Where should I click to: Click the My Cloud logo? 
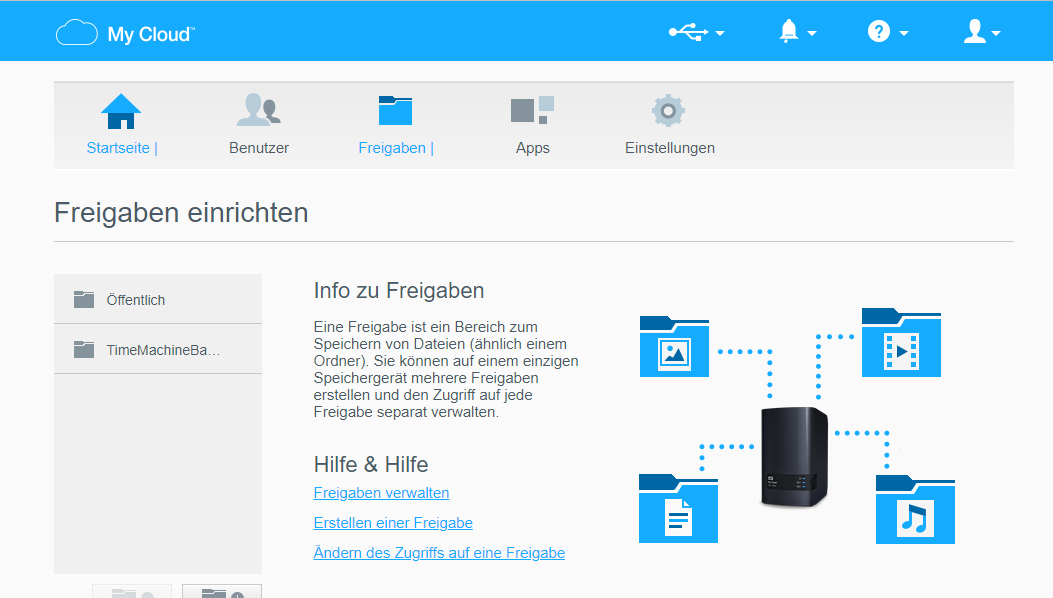tap(125, 33)
